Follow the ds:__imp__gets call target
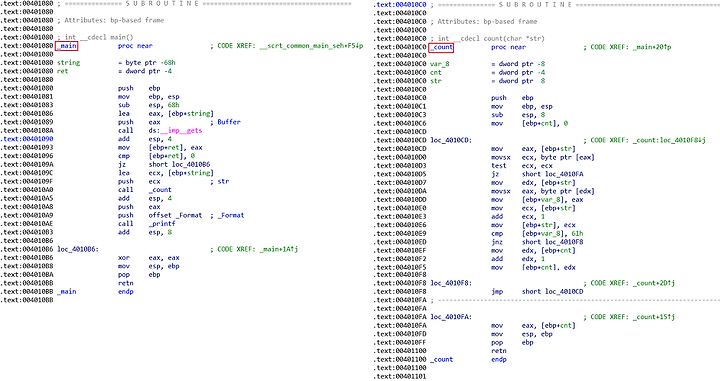This screenshot has height=381, width=720. click(175, 130)
